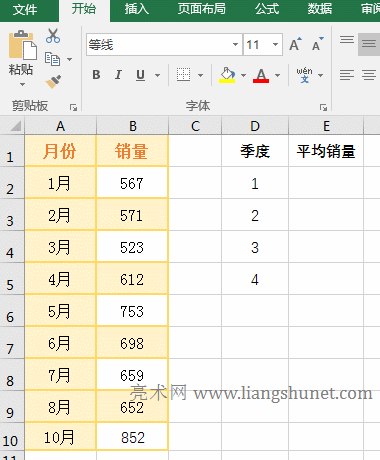The height and width of the screenshot is (460, 380).
Task: Open the font name dropdown arrow
Action: [x=235, y=44]
